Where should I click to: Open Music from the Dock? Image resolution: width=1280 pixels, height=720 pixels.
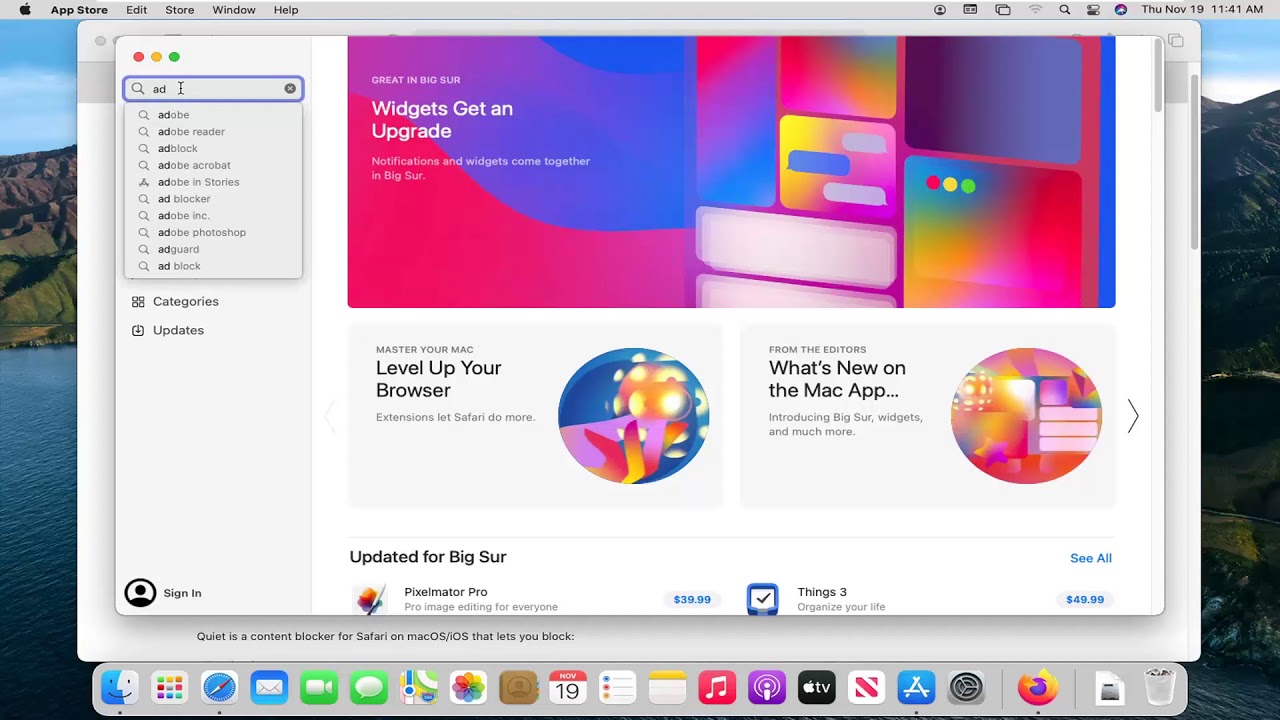pos(717,688)
